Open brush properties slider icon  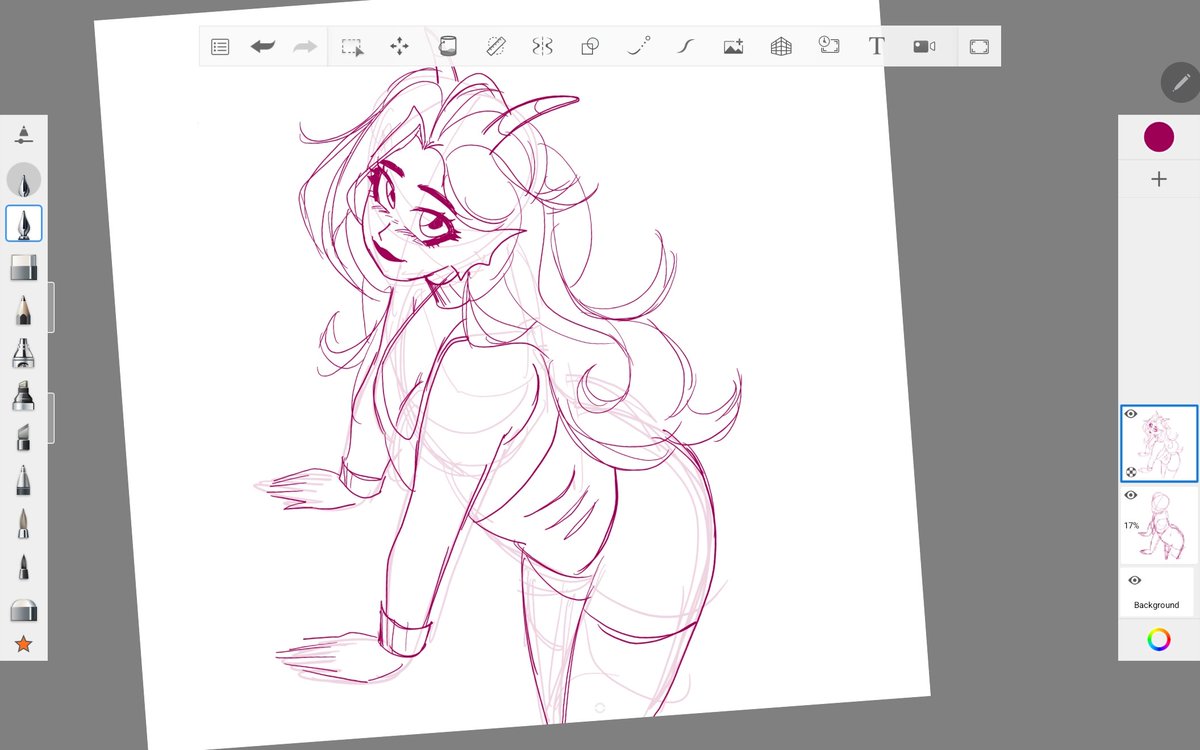[24, 135]
